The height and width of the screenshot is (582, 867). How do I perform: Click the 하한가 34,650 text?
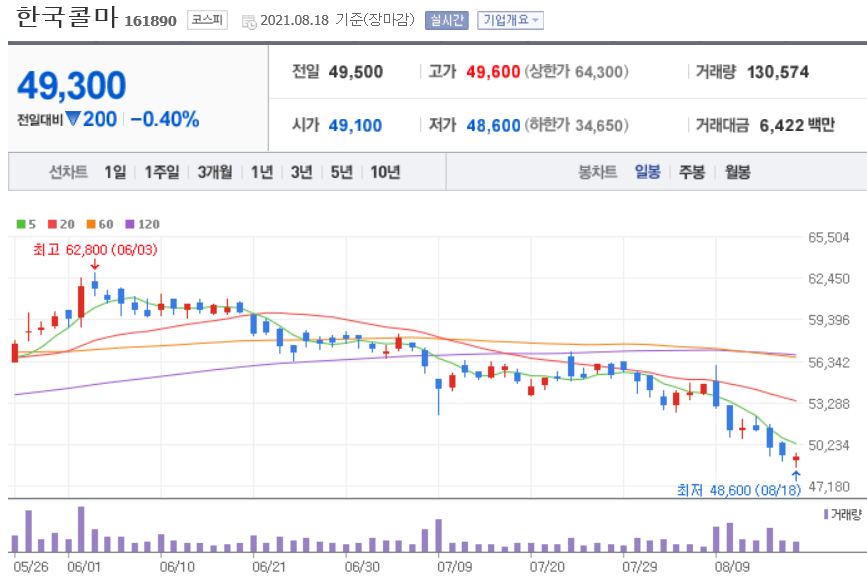[576, 125]
